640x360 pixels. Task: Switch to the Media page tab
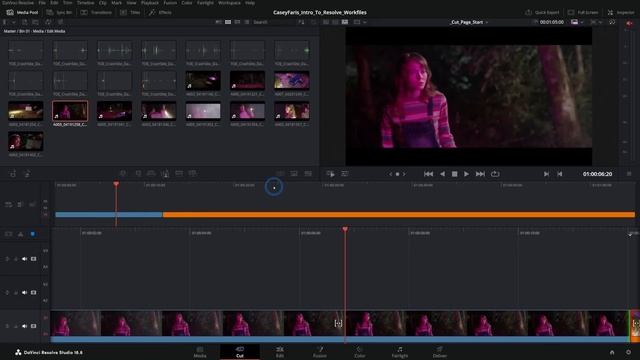[x=200, y=352]
